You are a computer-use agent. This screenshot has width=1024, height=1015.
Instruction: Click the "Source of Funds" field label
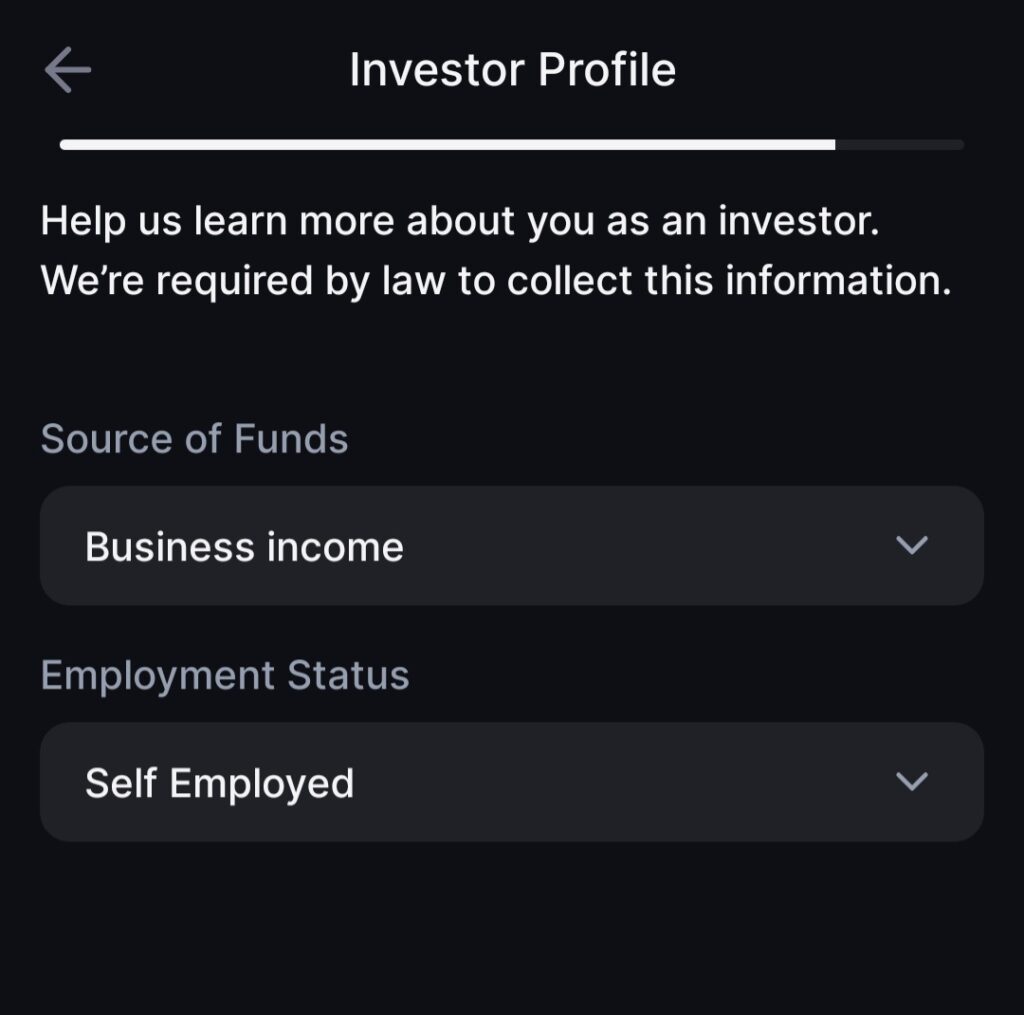coord(194,439)
